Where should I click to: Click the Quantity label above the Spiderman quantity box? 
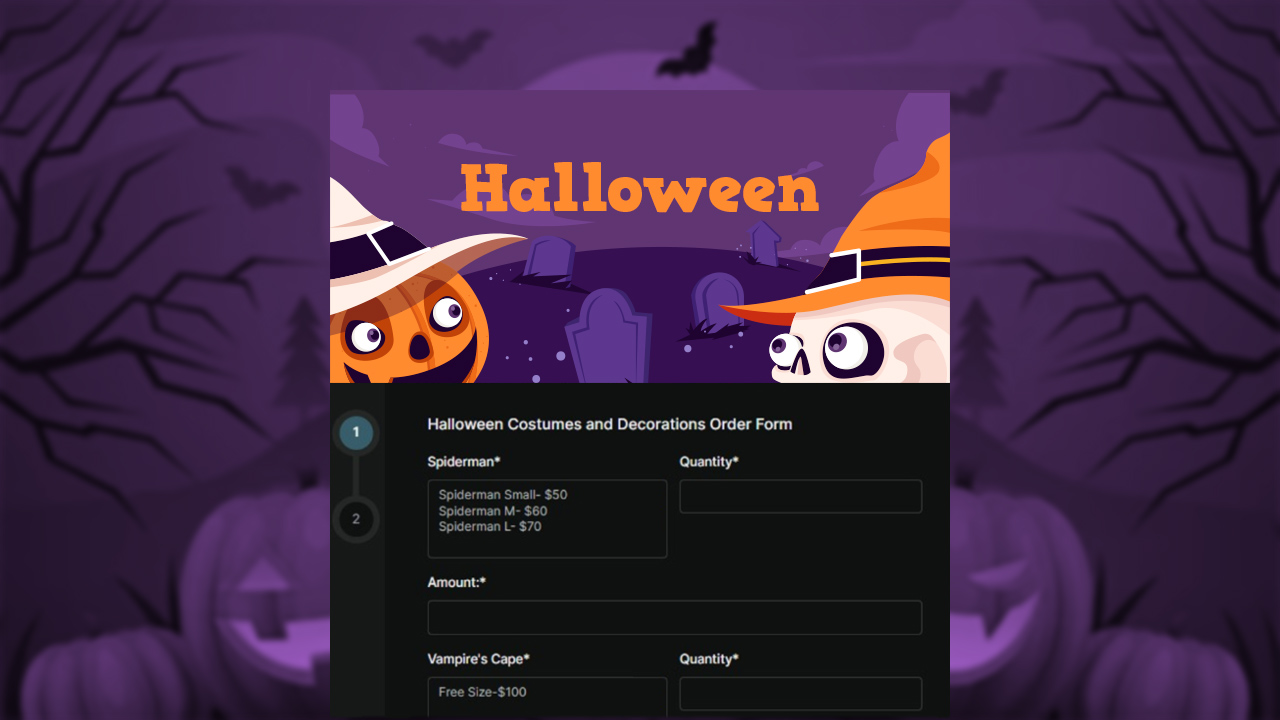tap(708, 462)
